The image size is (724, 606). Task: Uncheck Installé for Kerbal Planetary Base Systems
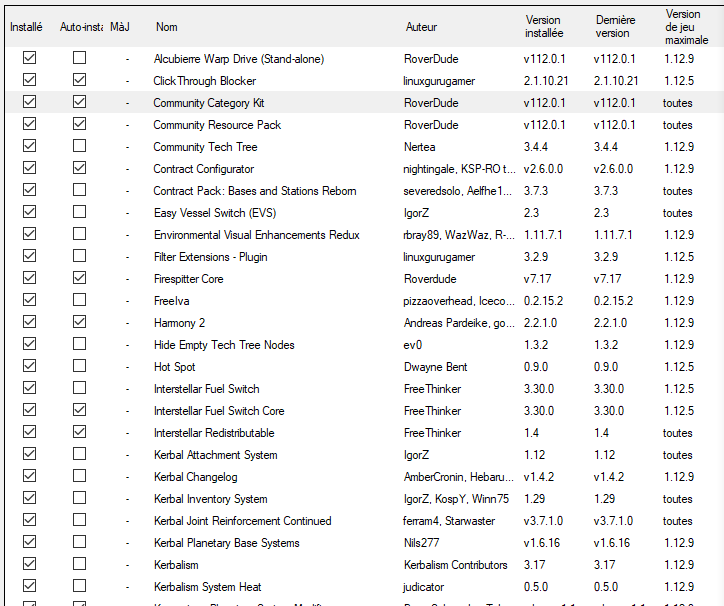pyautogui.click(x=30, y=542)
